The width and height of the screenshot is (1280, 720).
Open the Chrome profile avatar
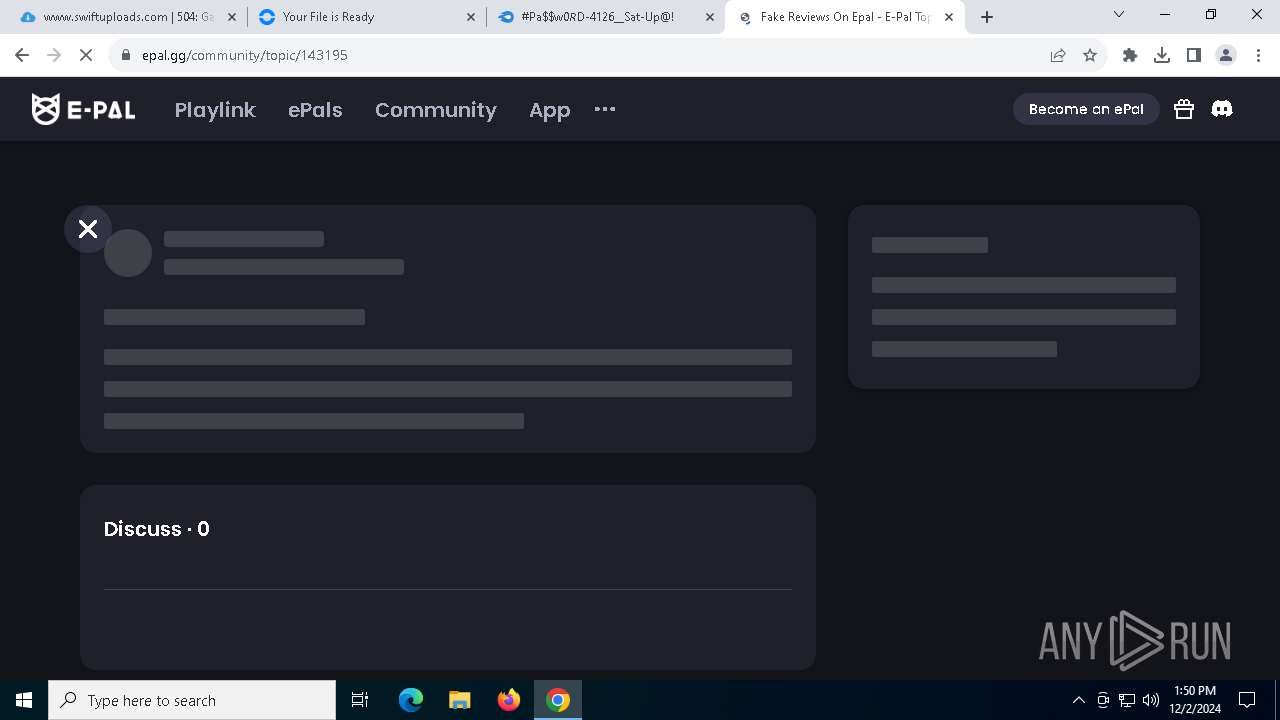(1226, 55)
